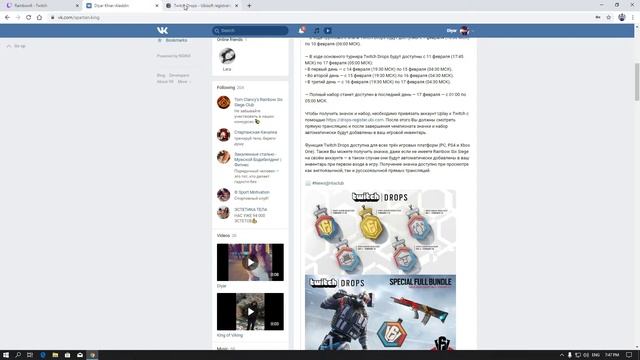
Task: Open the Twitch Drops badges image
Action: pyautogui.click(x=380, y=231)
